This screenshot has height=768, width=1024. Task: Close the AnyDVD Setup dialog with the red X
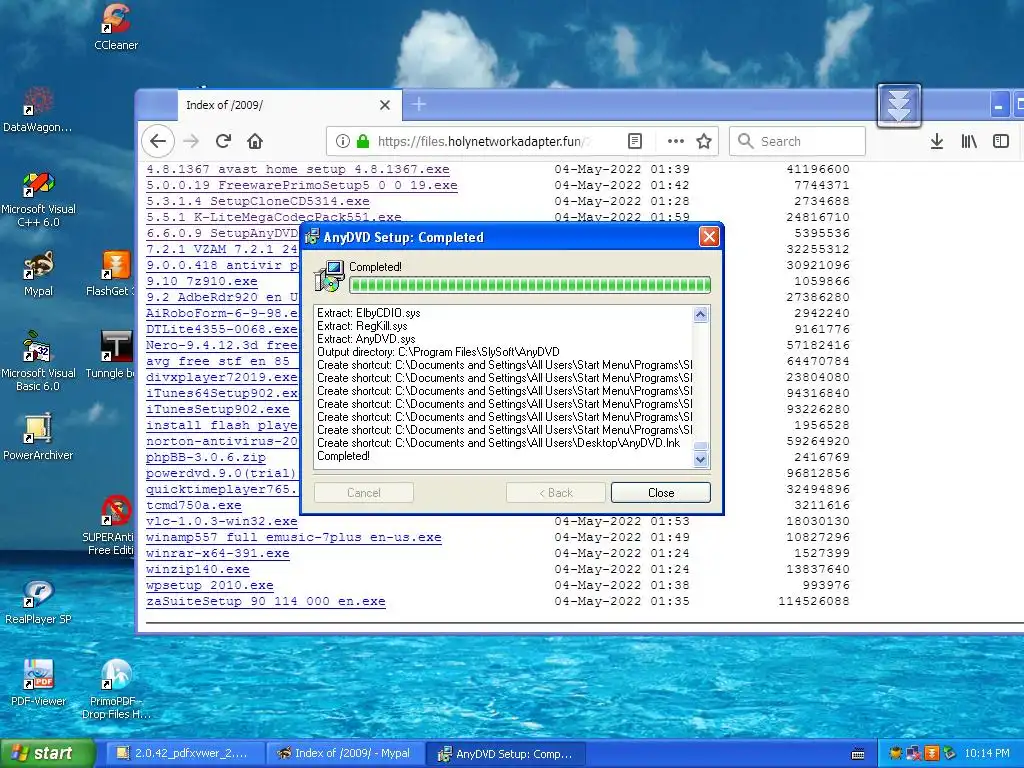coord(709,236)
